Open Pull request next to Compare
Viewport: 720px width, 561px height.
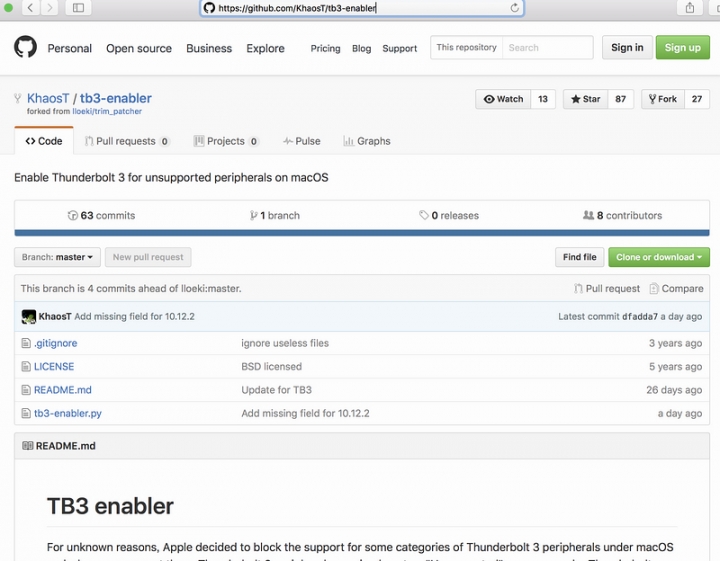tap(607, 288)
